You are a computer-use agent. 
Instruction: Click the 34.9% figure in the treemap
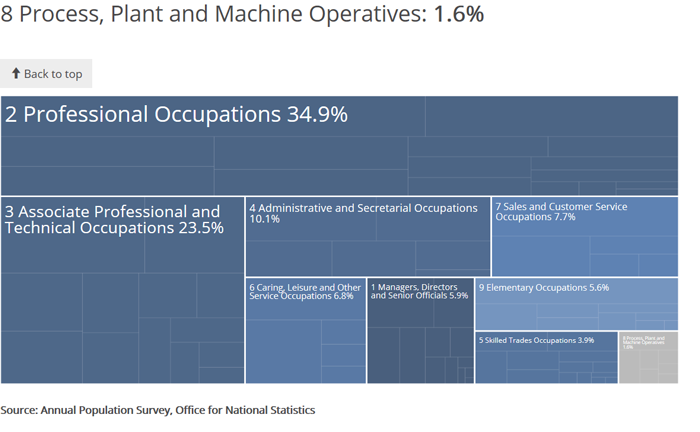tap(317, 114)
